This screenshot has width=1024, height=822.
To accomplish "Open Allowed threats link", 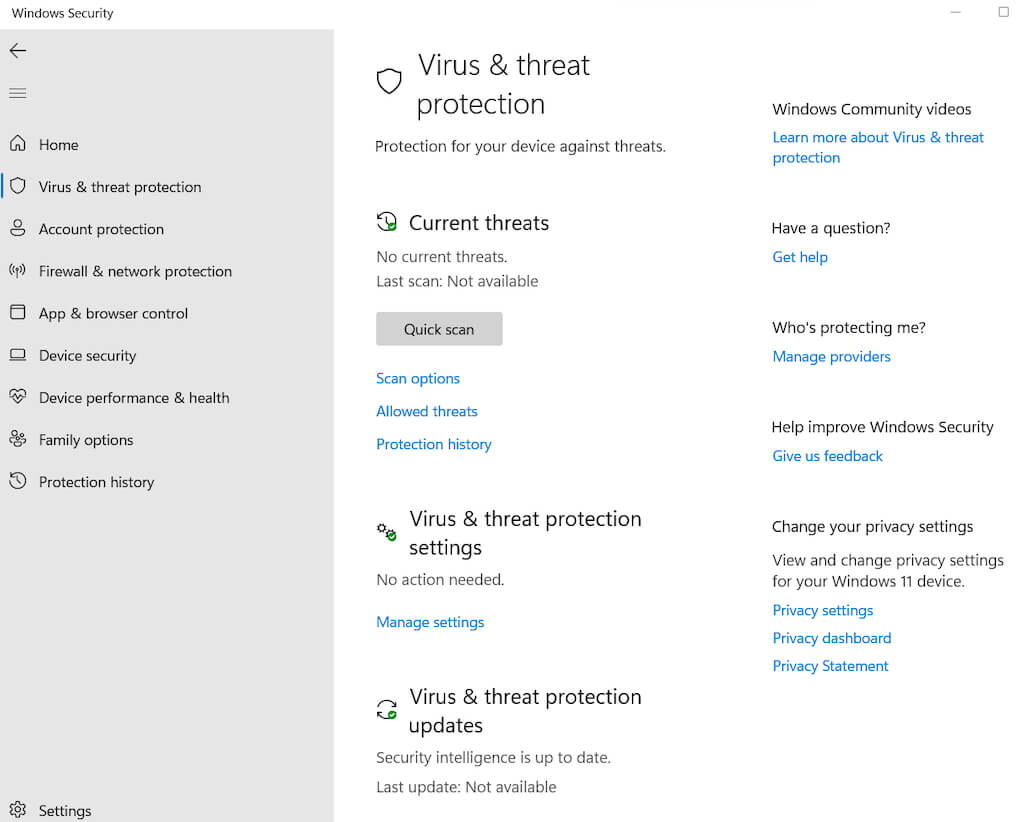I will tap(427, 411).
